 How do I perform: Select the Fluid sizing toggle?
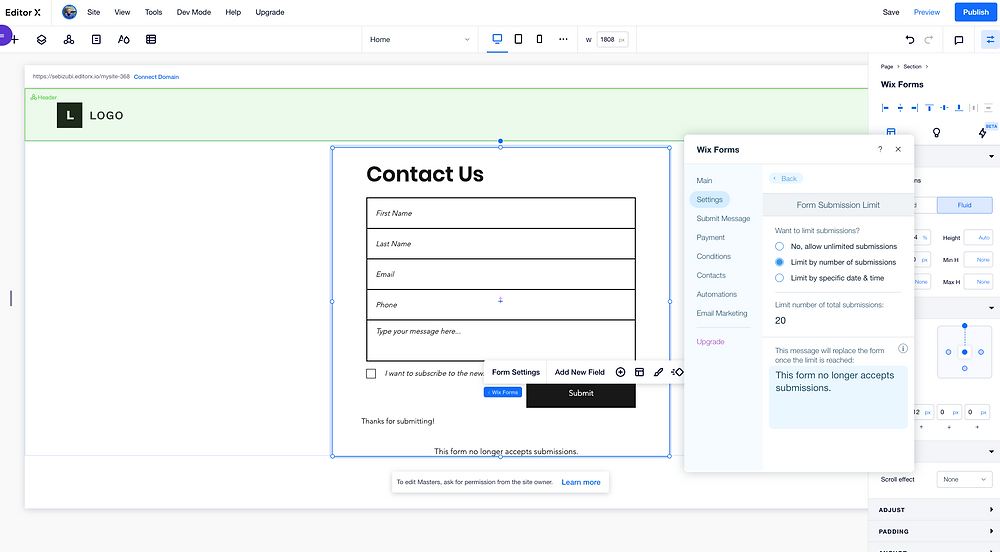click(964, 205)
